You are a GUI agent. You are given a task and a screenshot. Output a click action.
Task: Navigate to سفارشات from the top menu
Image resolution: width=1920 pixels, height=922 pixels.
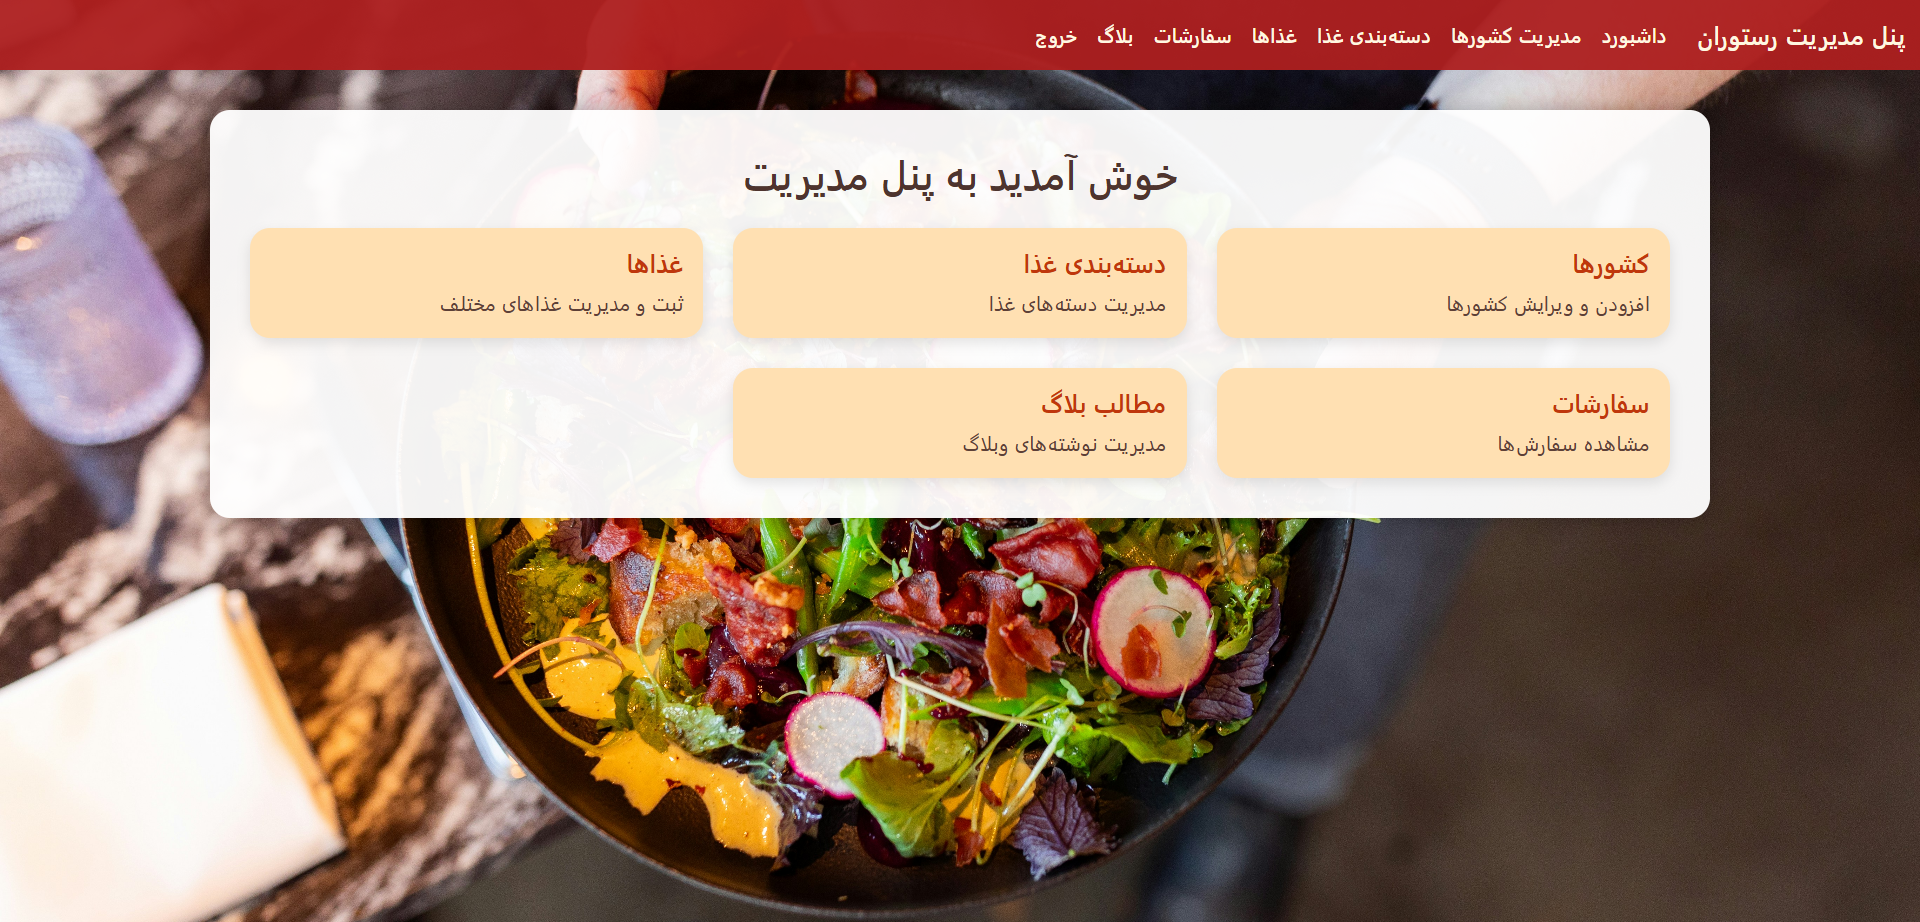click(x=1192, y=37)
